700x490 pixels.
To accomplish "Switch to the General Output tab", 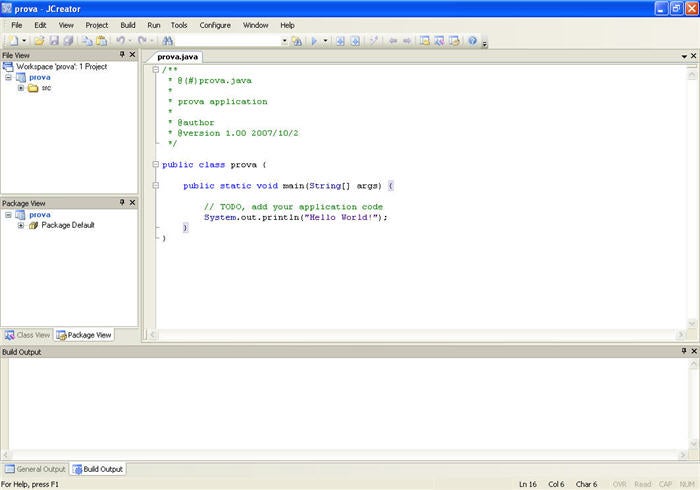I will coord(36,469).
